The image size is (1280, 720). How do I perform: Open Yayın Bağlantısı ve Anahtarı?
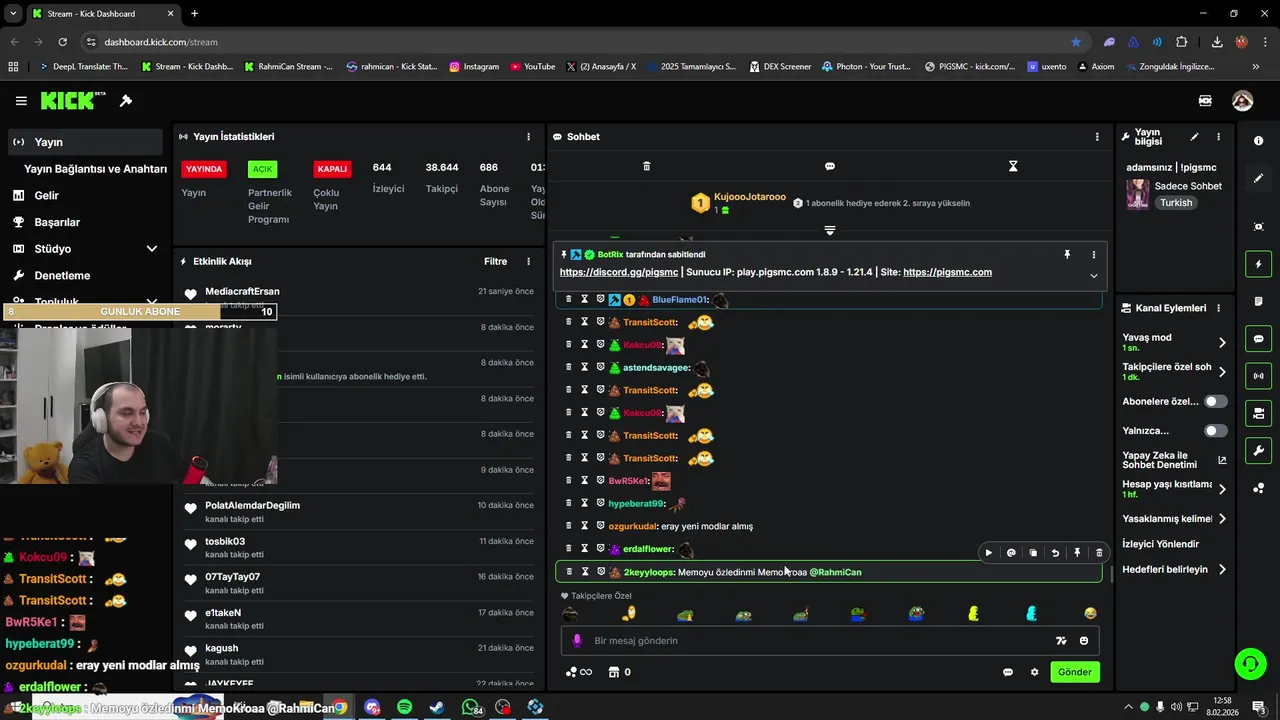pyautogui.click(x=95, y=169)
